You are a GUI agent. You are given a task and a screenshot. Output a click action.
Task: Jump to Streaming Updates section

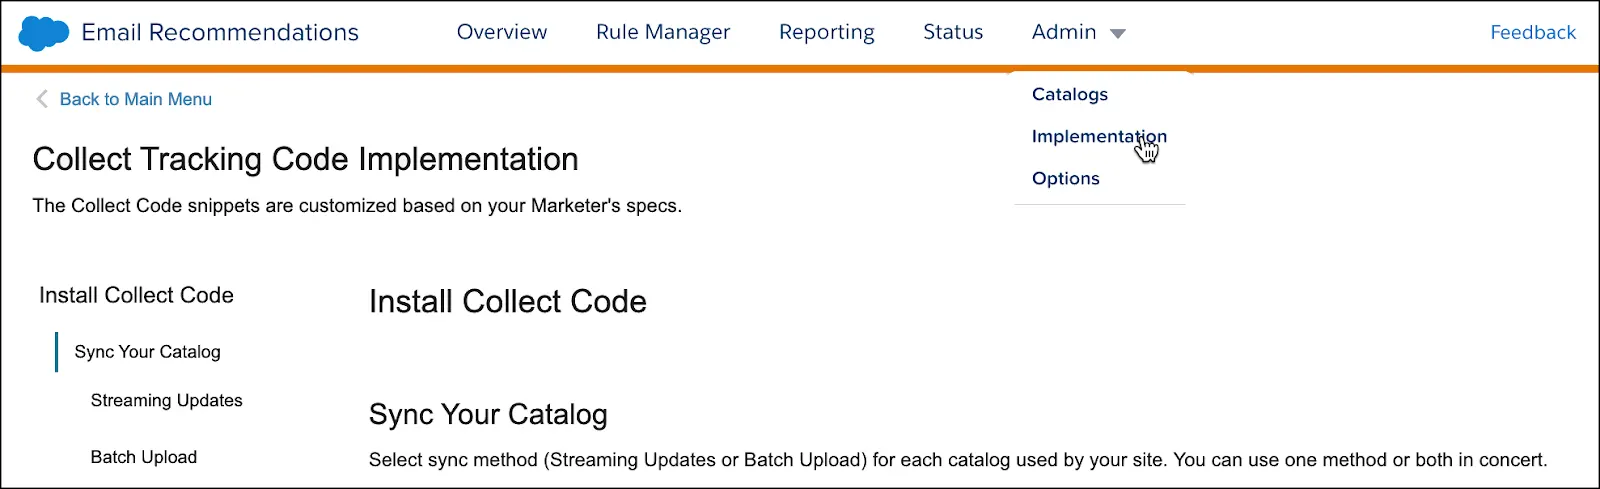166,400
